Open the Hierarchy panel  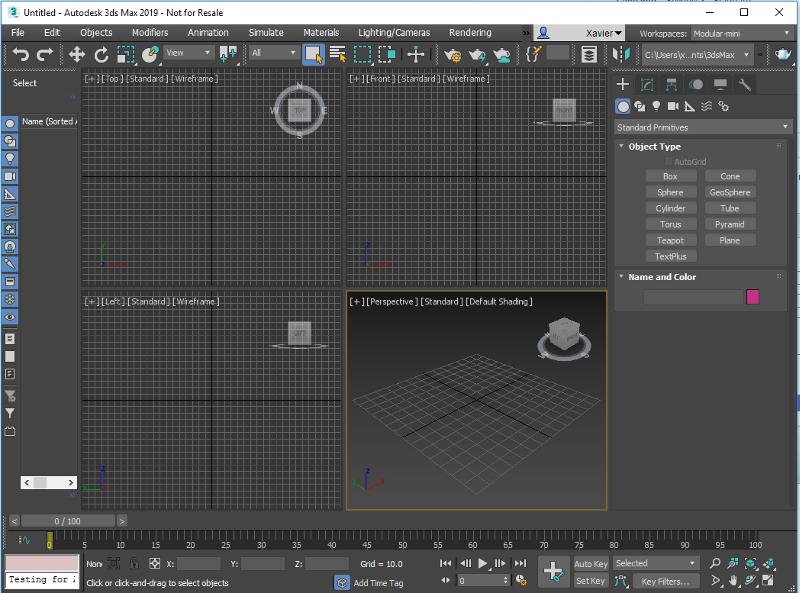click(672, 85)
